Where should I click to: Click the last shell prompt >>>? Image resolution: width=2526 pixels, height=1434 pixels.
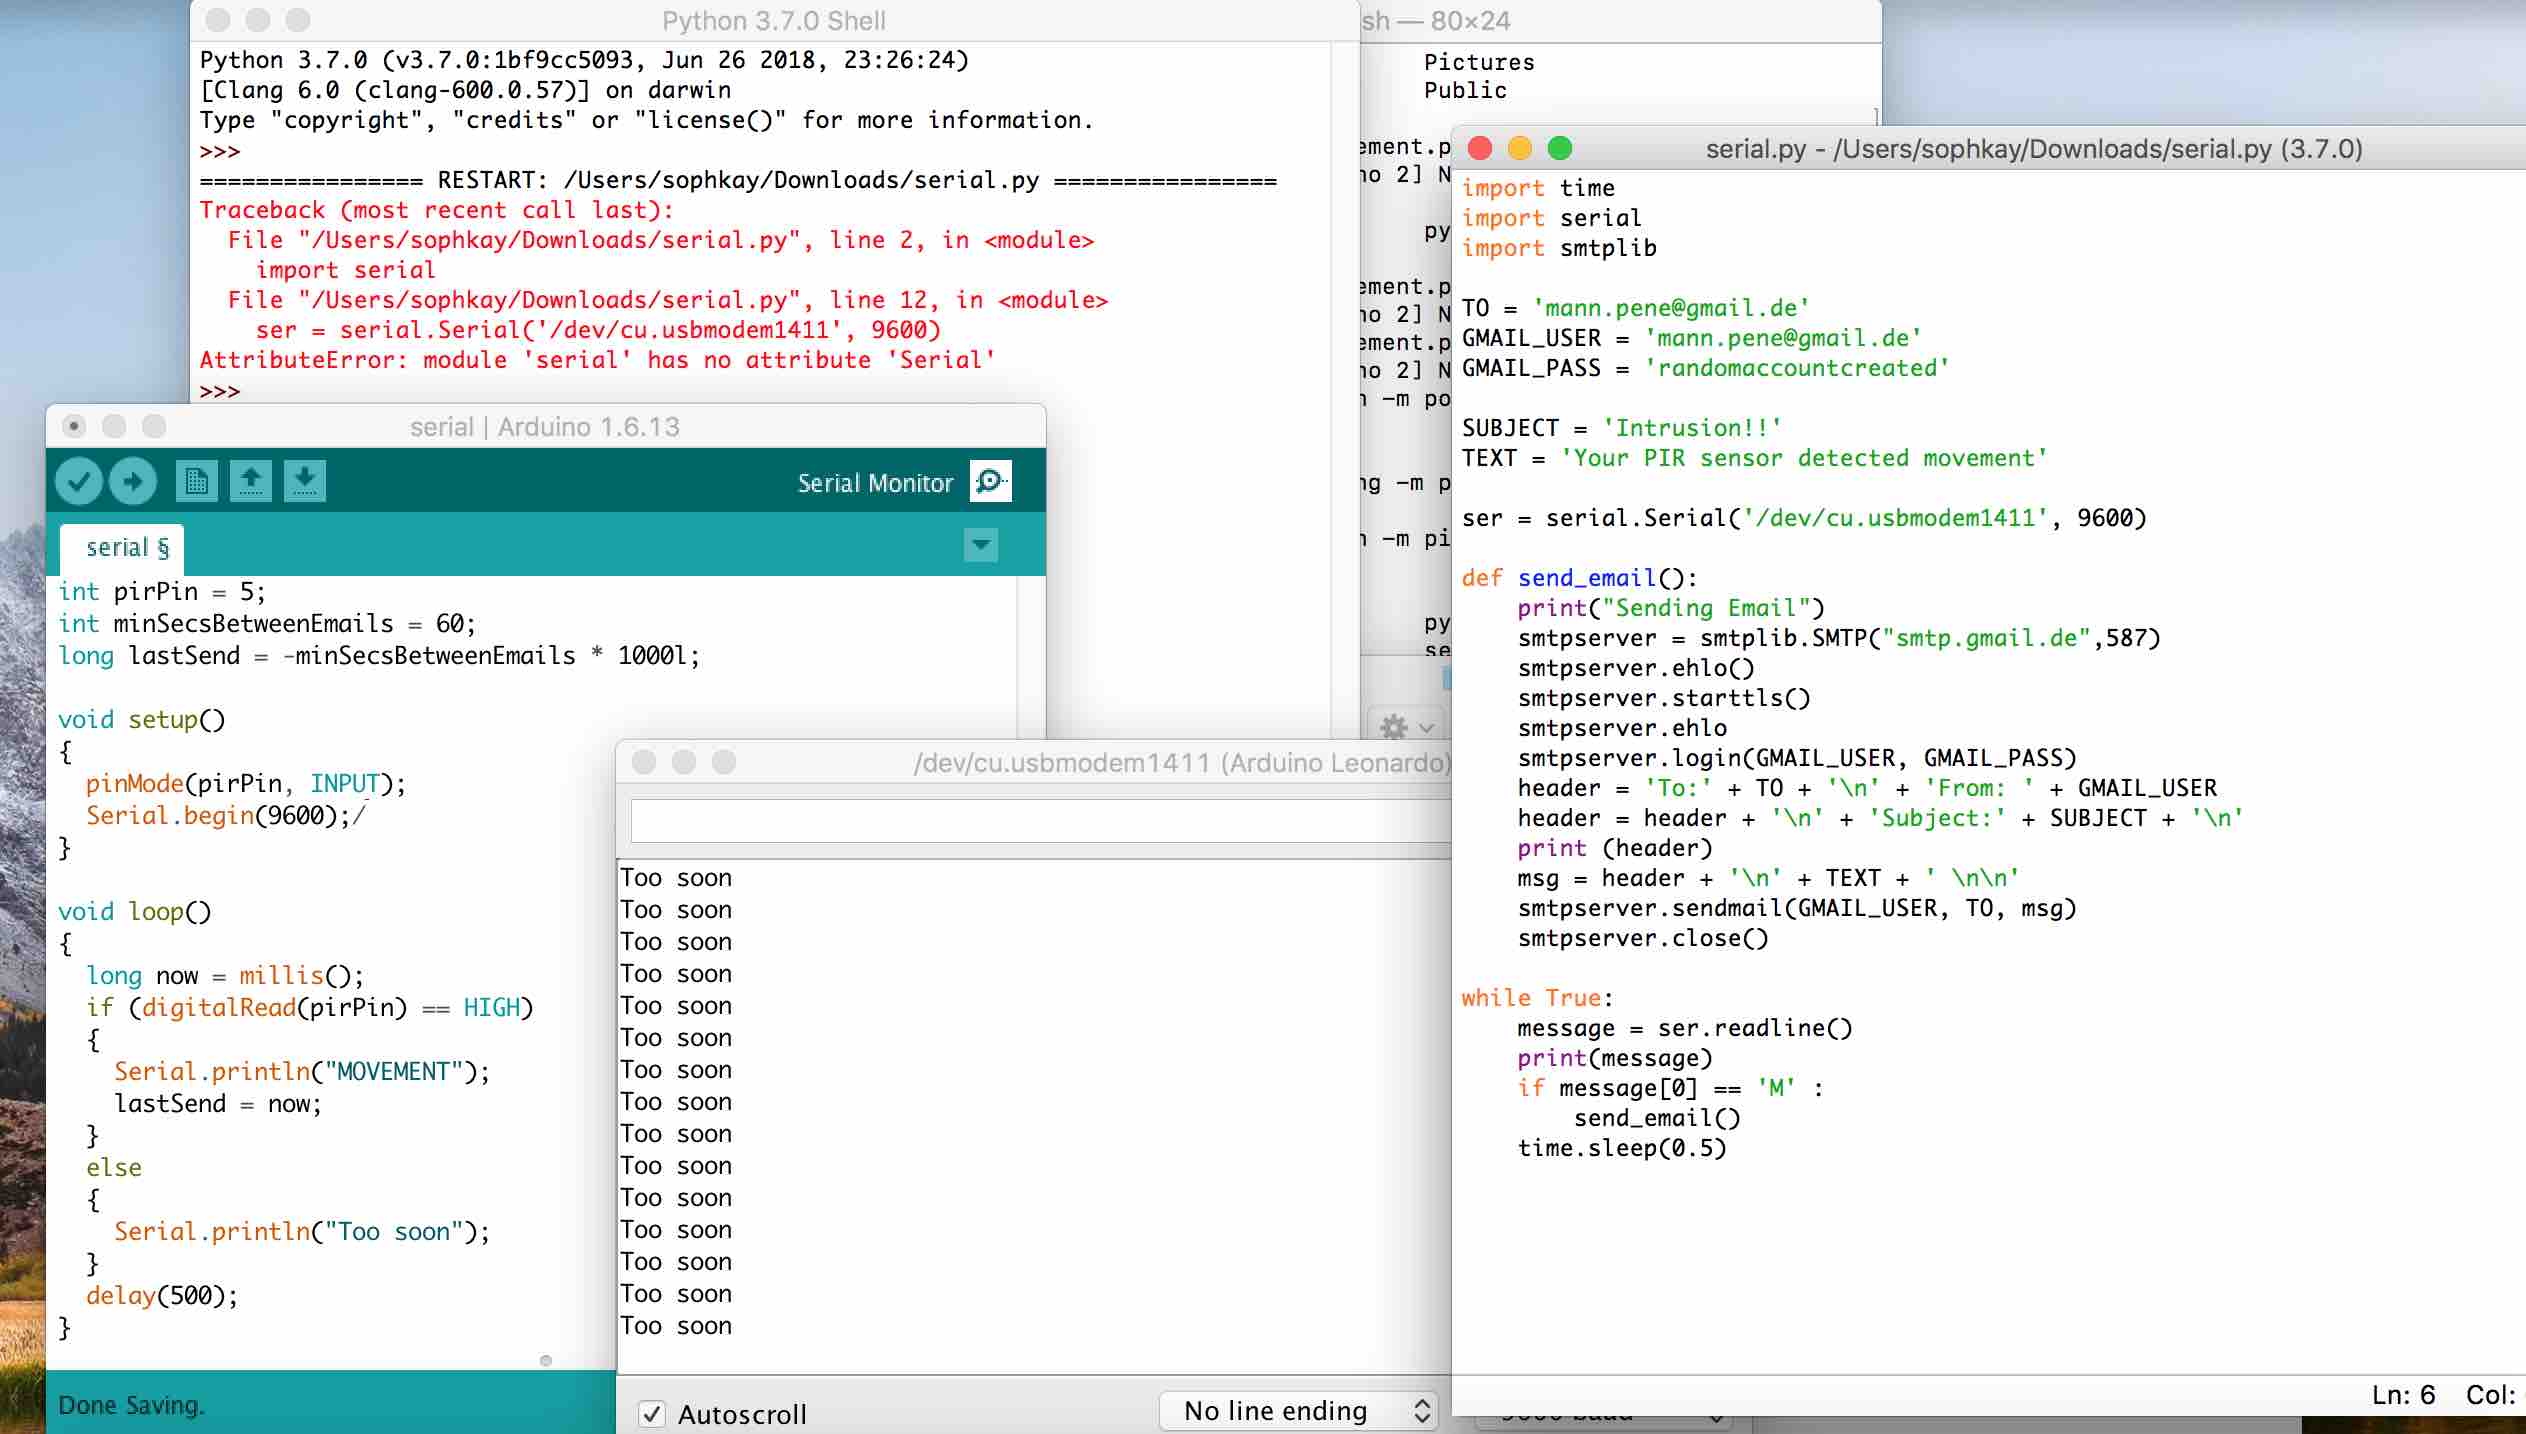220,391
